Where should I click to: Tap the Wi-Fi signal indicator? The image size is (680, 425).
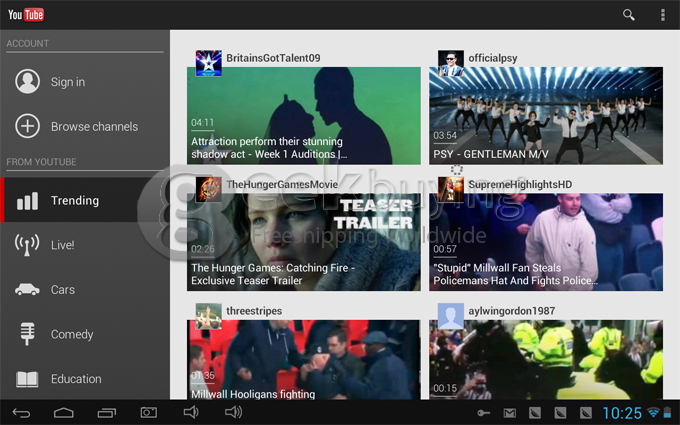click(x=653, y=412)
